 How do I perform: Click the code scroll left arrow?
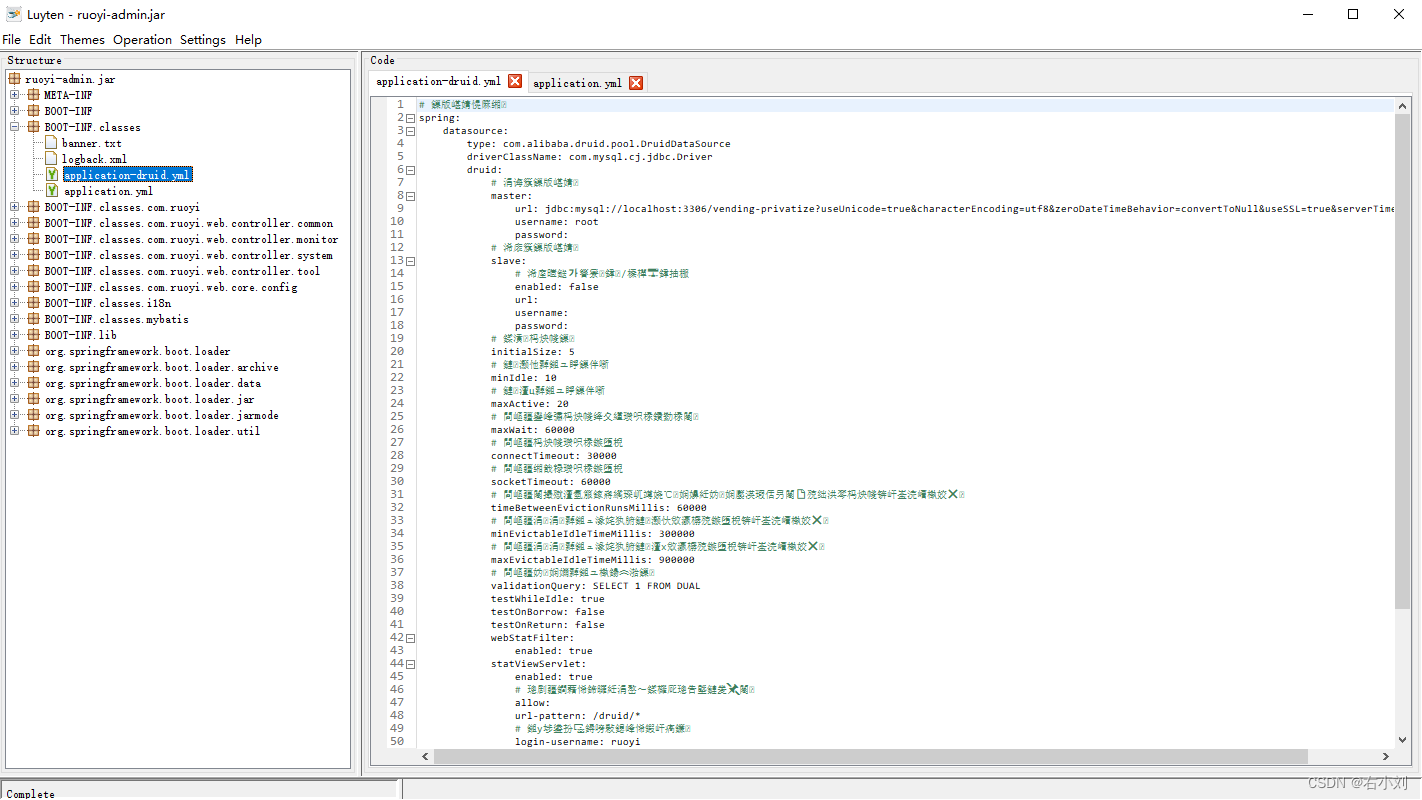[425, 756]
